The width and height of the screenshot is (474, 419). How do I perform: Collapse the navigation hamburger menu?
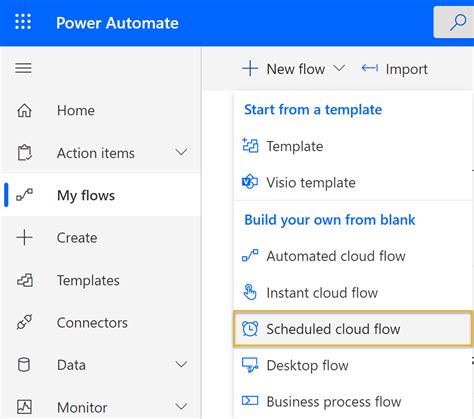point(23,68)
